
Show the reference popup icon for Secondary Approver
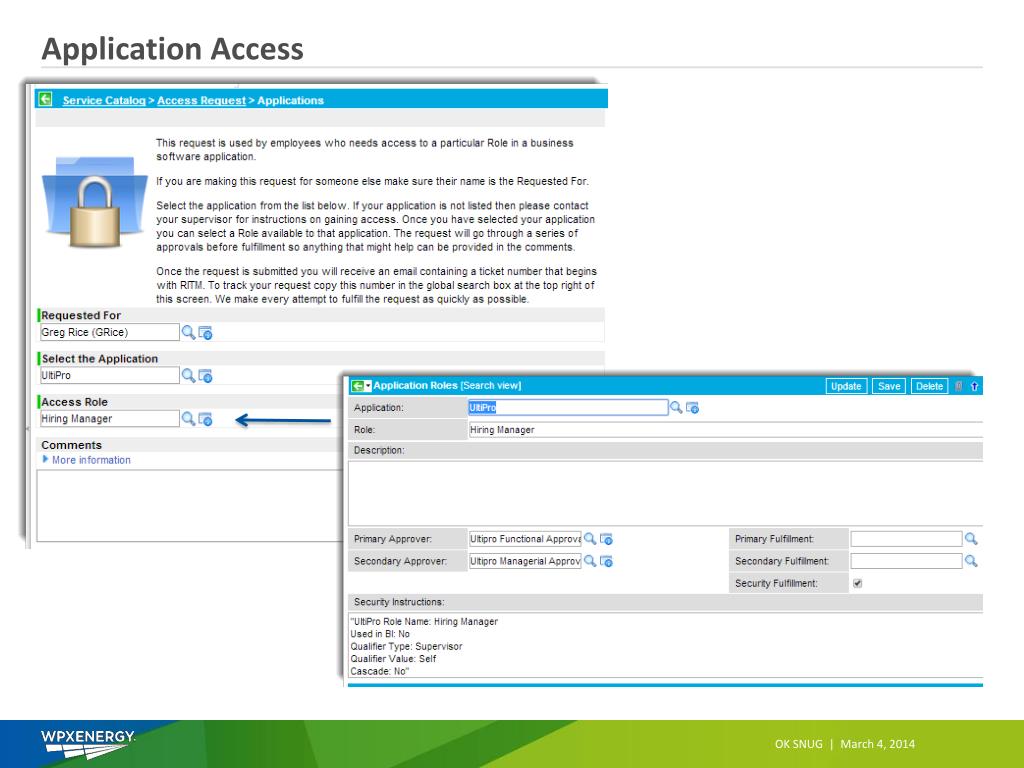606,562
